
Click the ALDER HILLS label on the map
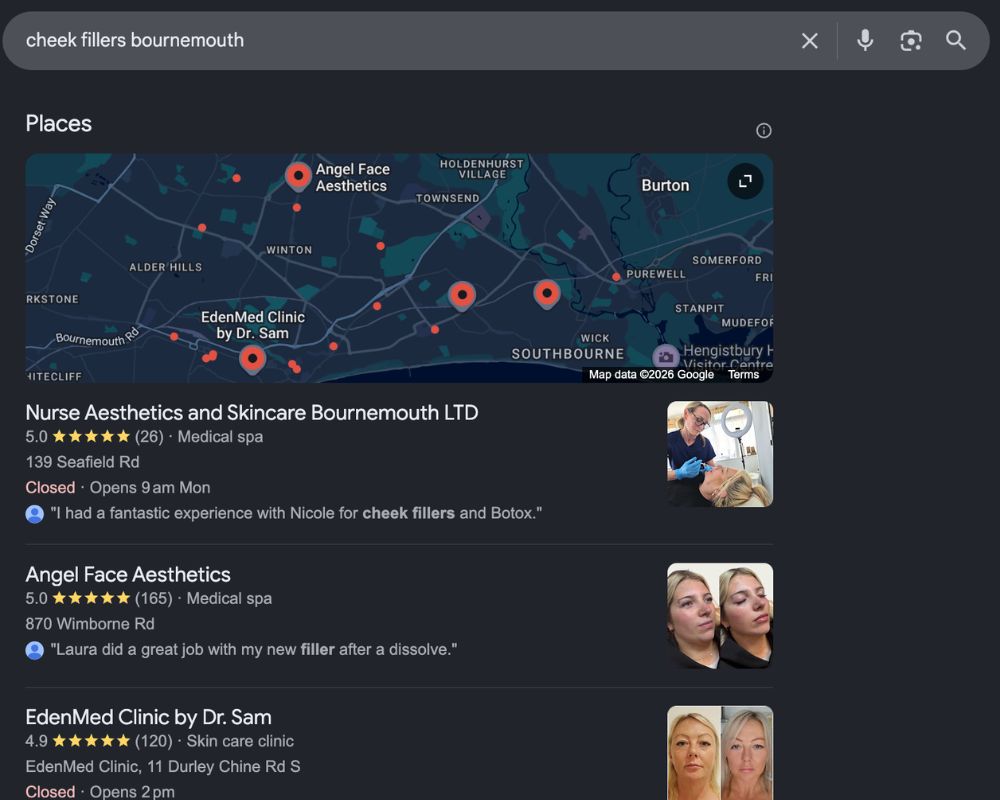166,267
